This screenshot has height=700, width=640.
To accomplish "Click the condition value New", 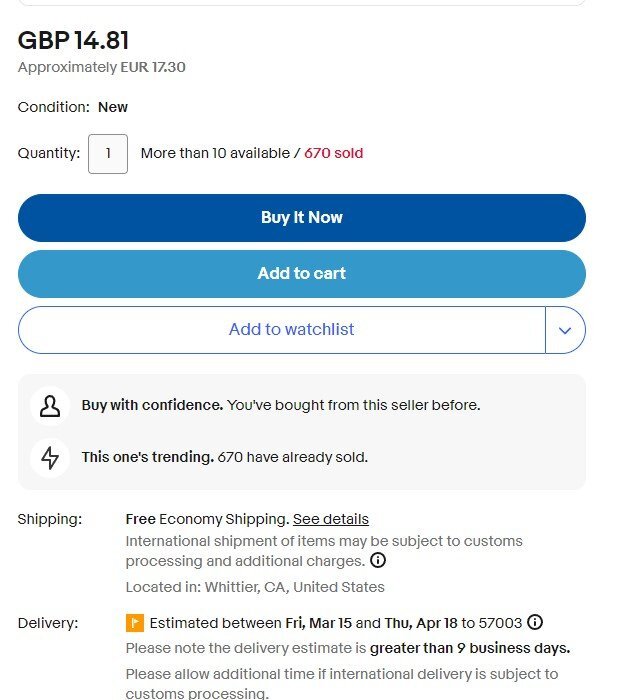I will click(113, 107).
